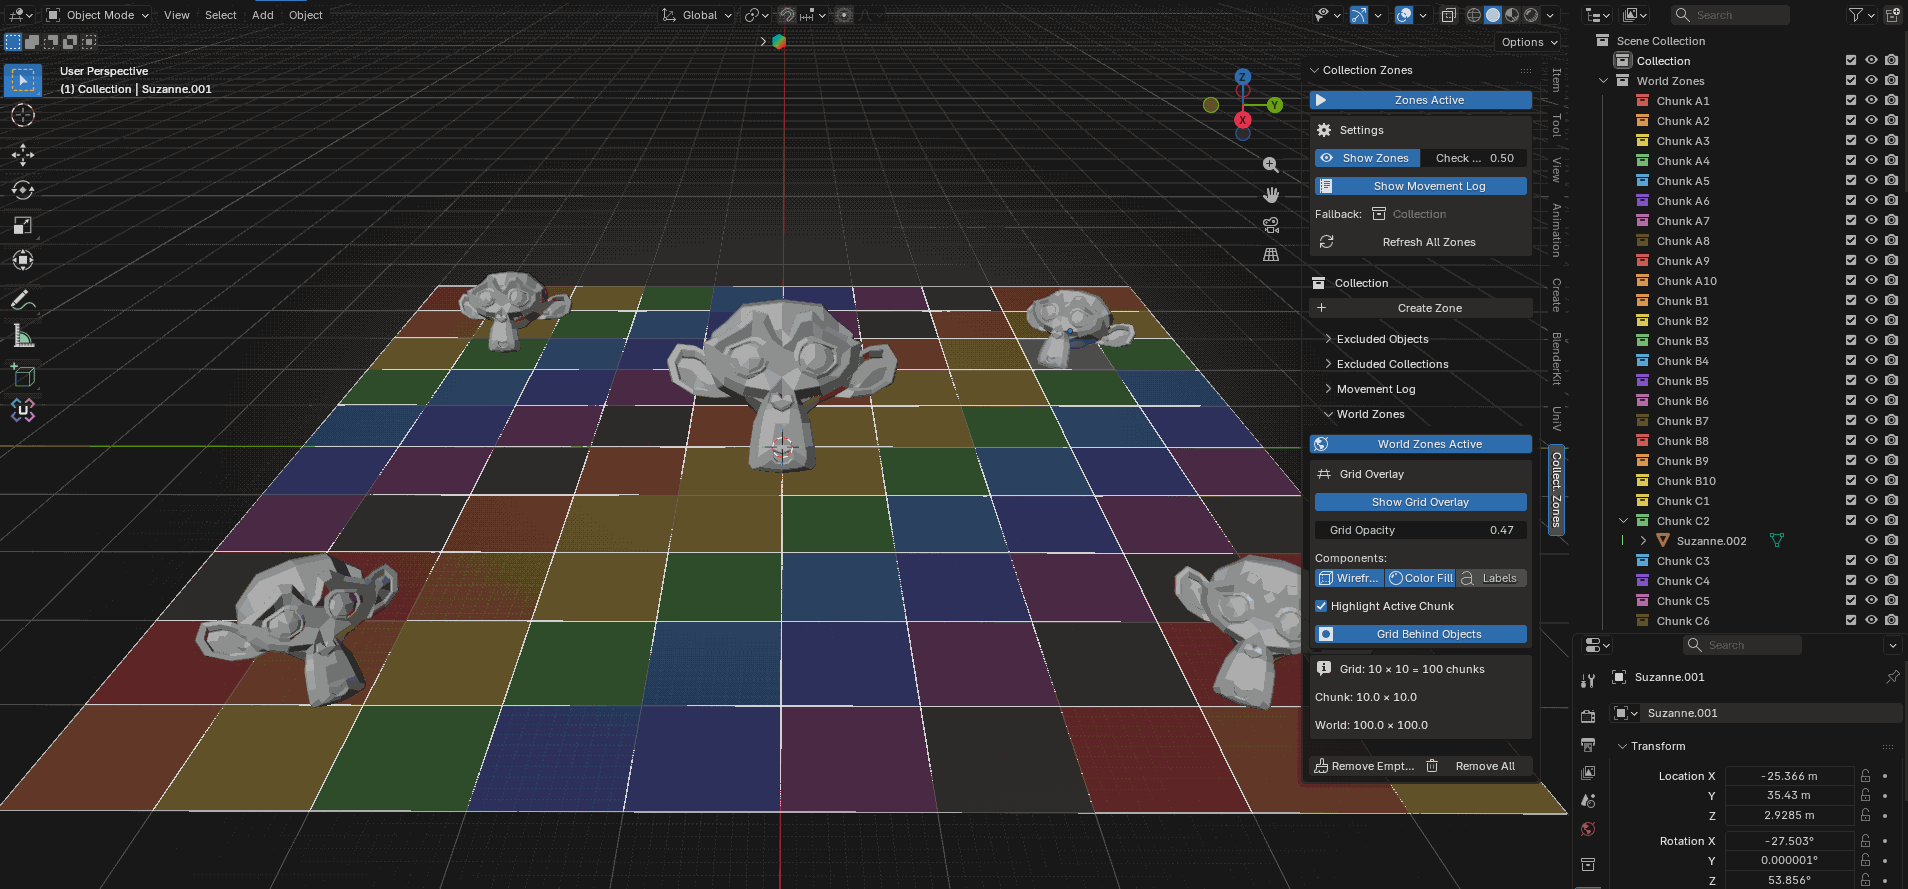
Task: Click Zones Active button
Action: (1420, 100)
